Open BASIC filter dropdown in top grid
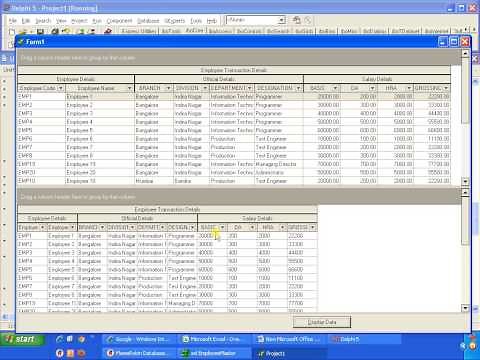 click(x=335, y=88)
